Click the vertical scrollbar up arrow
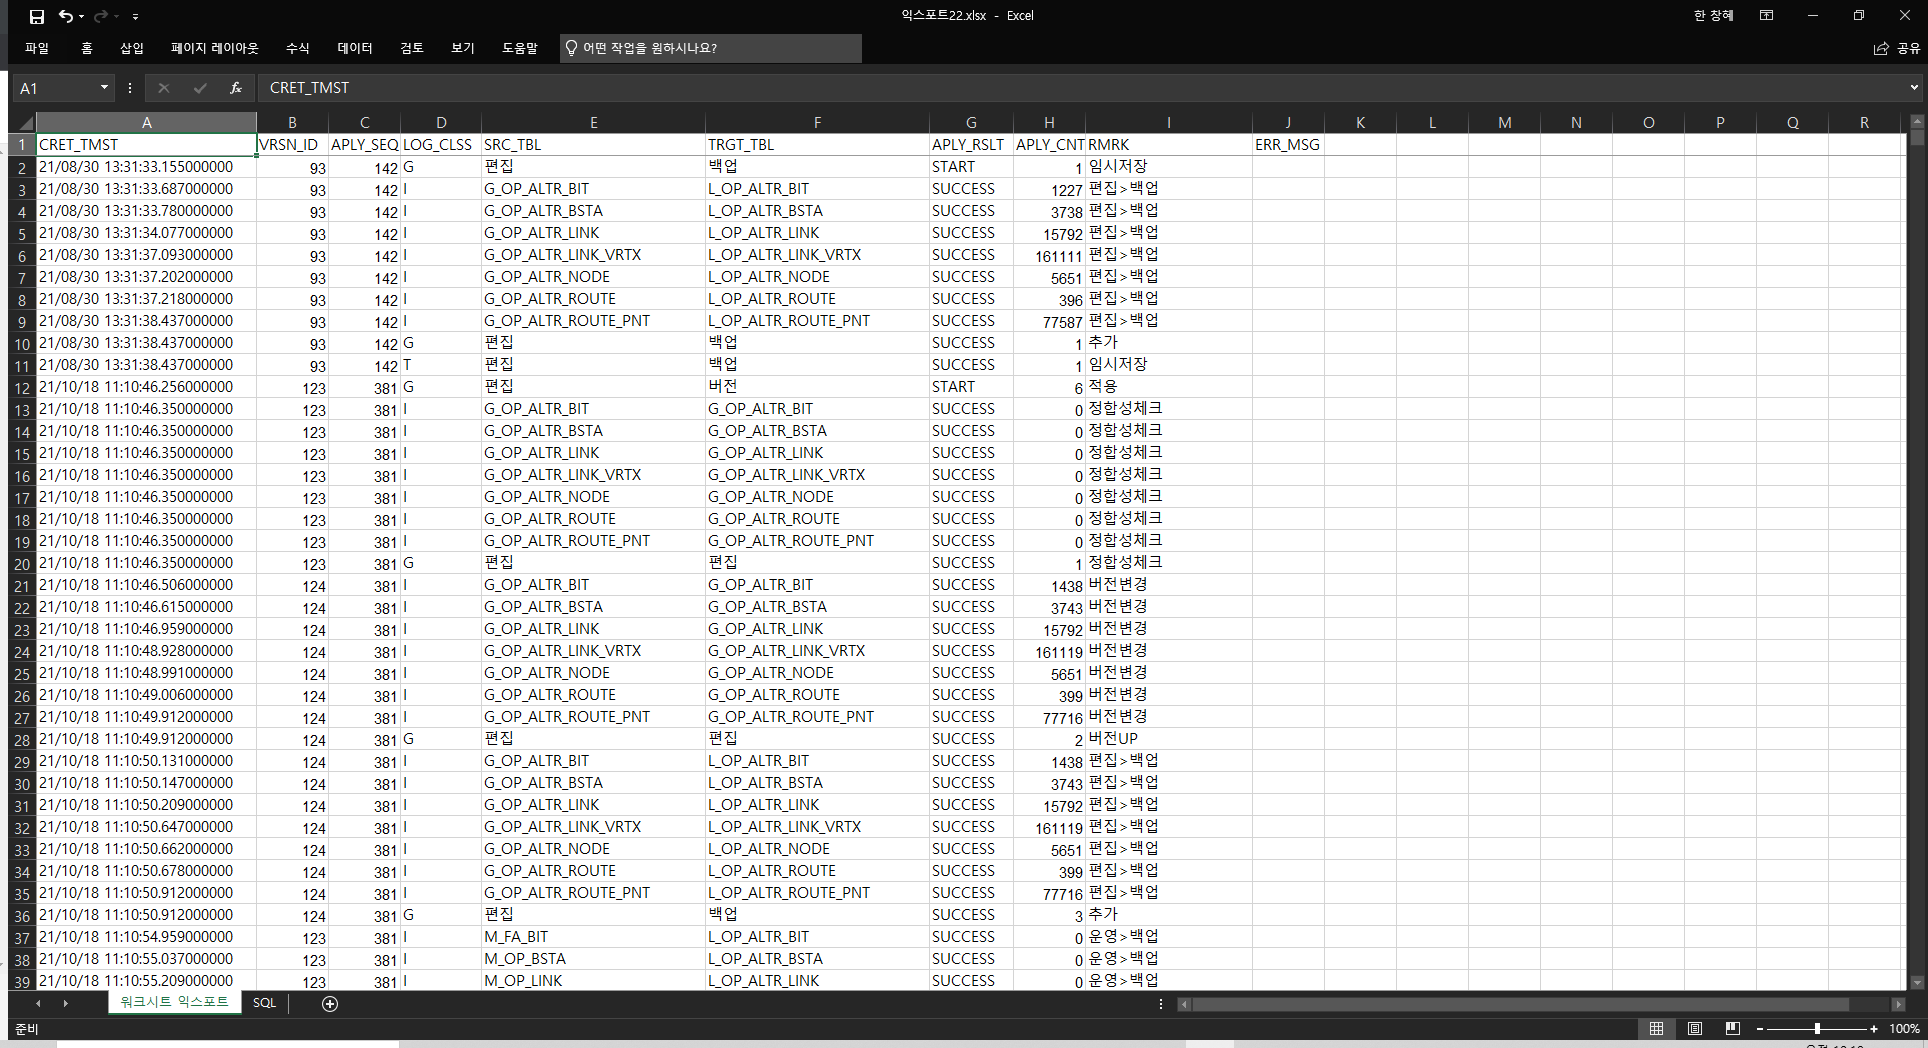This screenshot has width=1928, height=1048. [x=1916, y=122]
